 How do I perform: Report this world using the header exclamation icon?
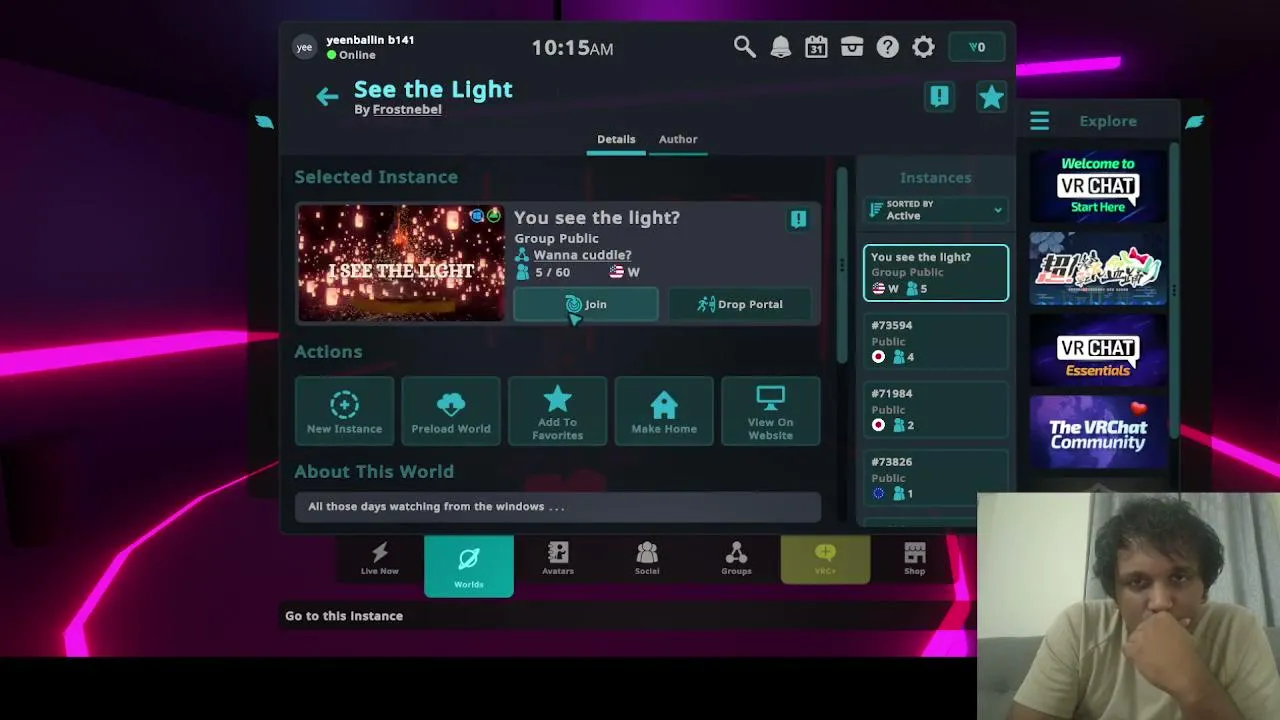[939, 96]
